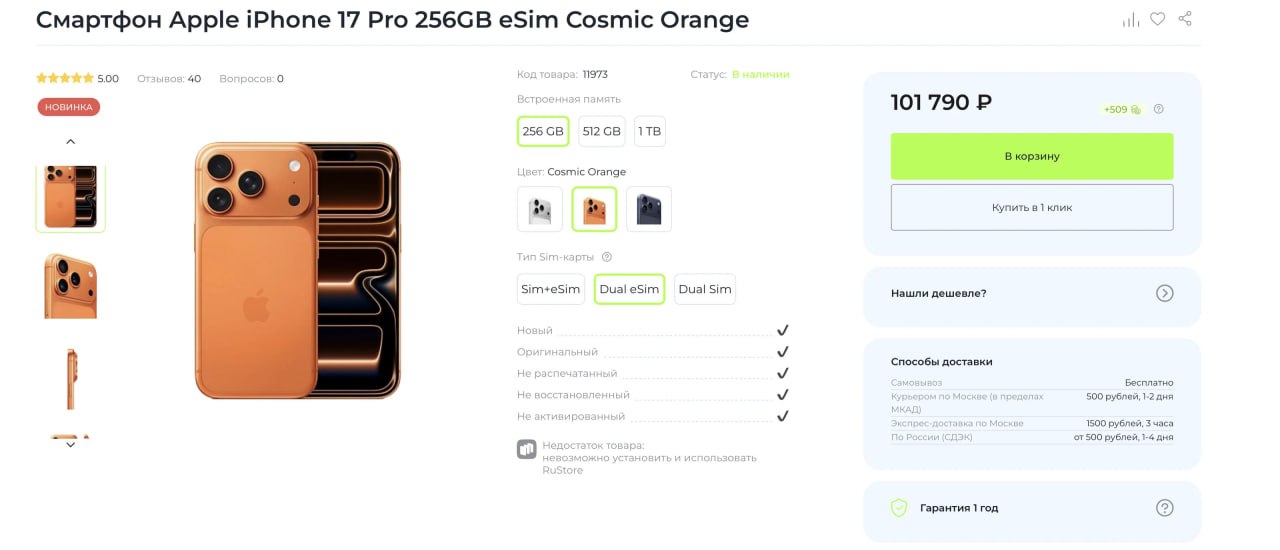The image size is (1280, 550).
Task: Add to cart with 'В корзину' button
Action: [1032, 157]
